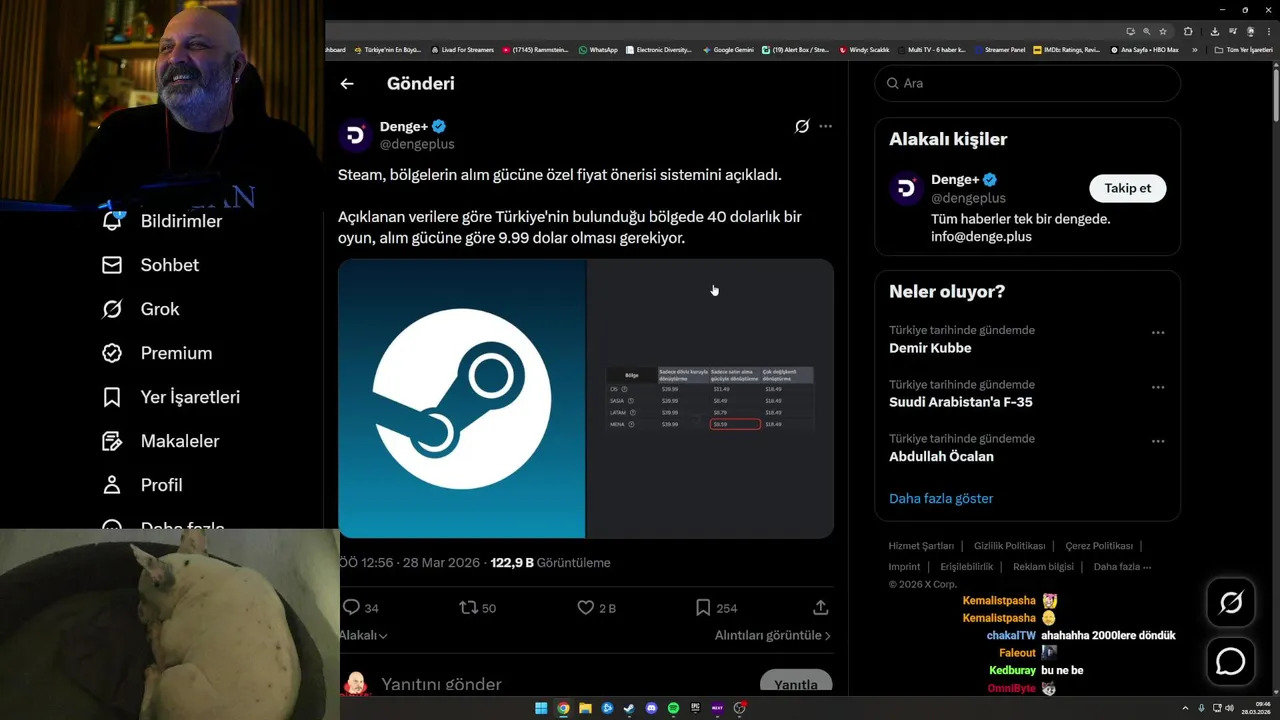1280x720 pixels.
Task: Open the Denge+ profile in Alakalı kişiler
Action: [955, 180]
